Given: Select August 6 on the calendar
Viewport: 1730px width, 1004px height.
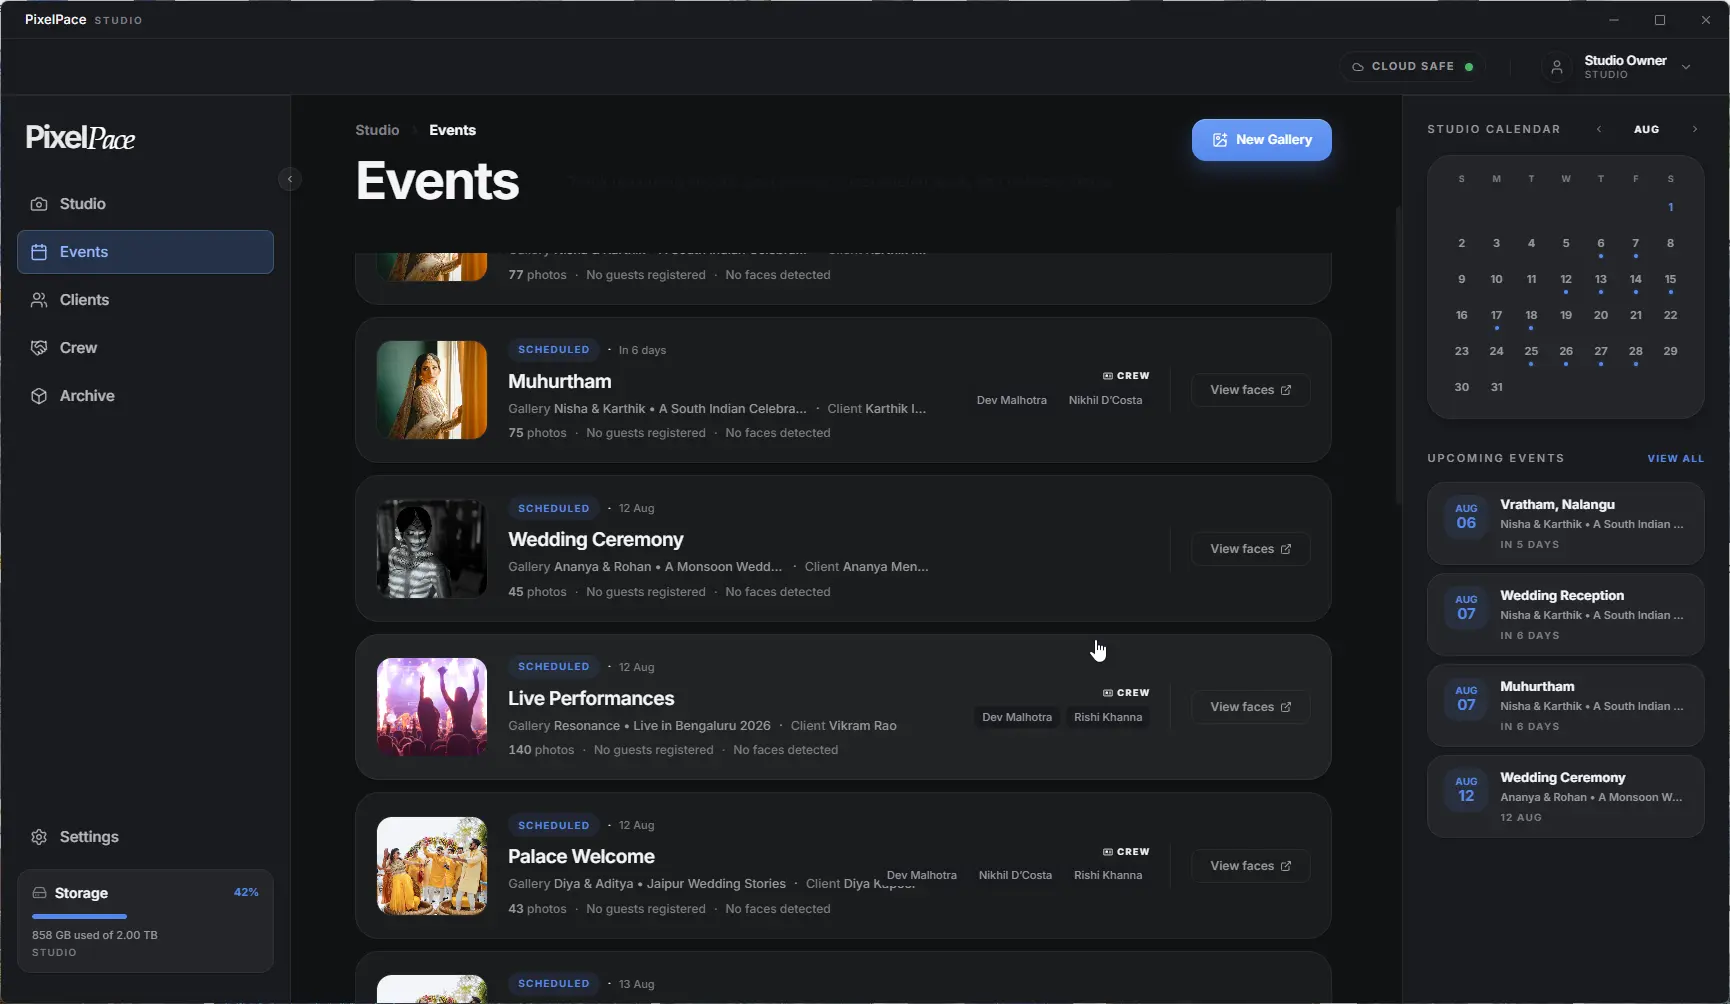Looking at the screenshot, I should click(x=1600, y=243).
